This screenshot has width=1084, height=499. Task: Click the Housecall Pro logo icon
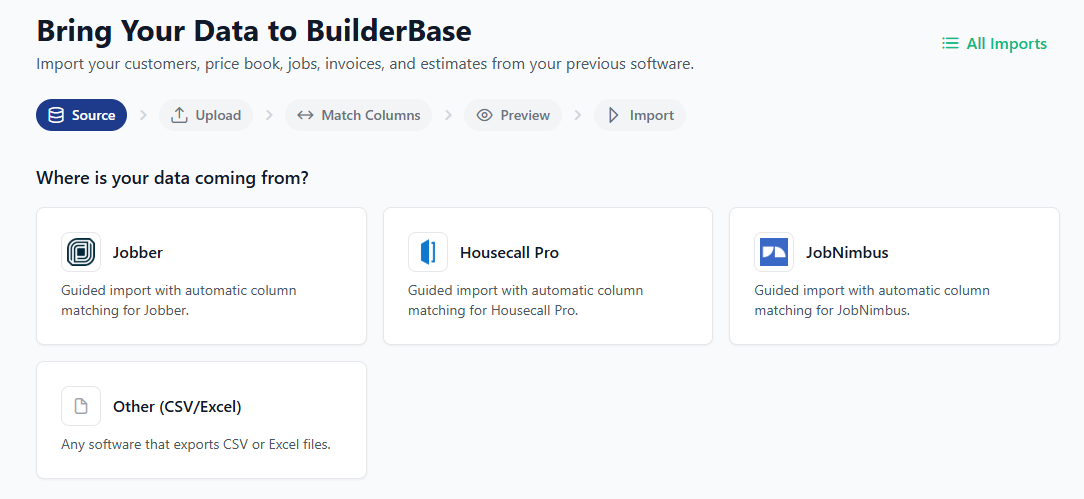point(428,252)
